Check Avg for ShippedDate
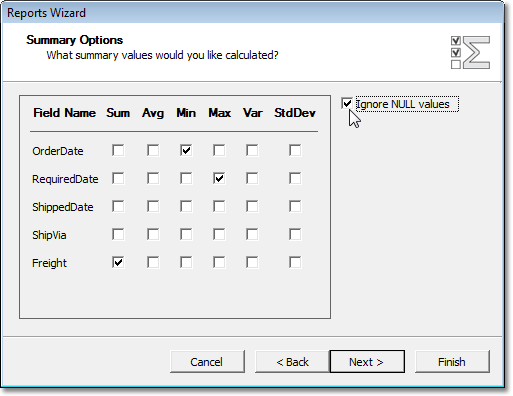Image resolution: width=513 pixels, height=396 pixels. [153, 206]
